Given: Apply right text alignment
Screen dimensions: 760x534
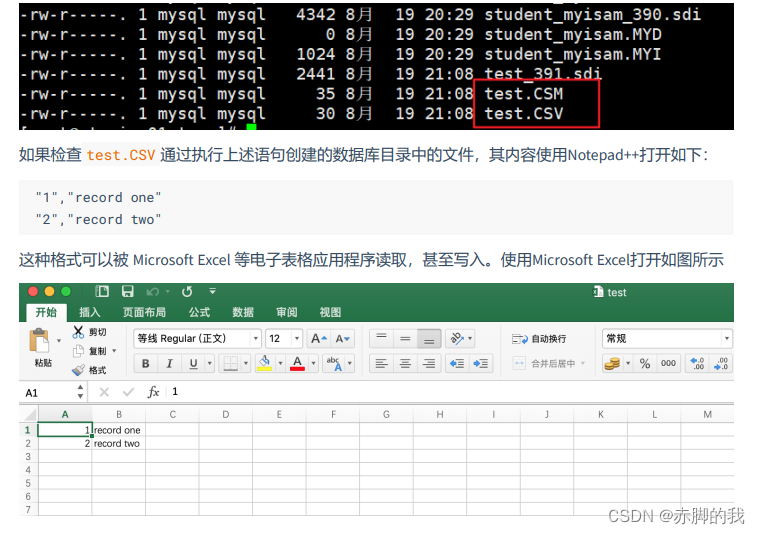Looking at the screenshot, I should coord(429,363).
